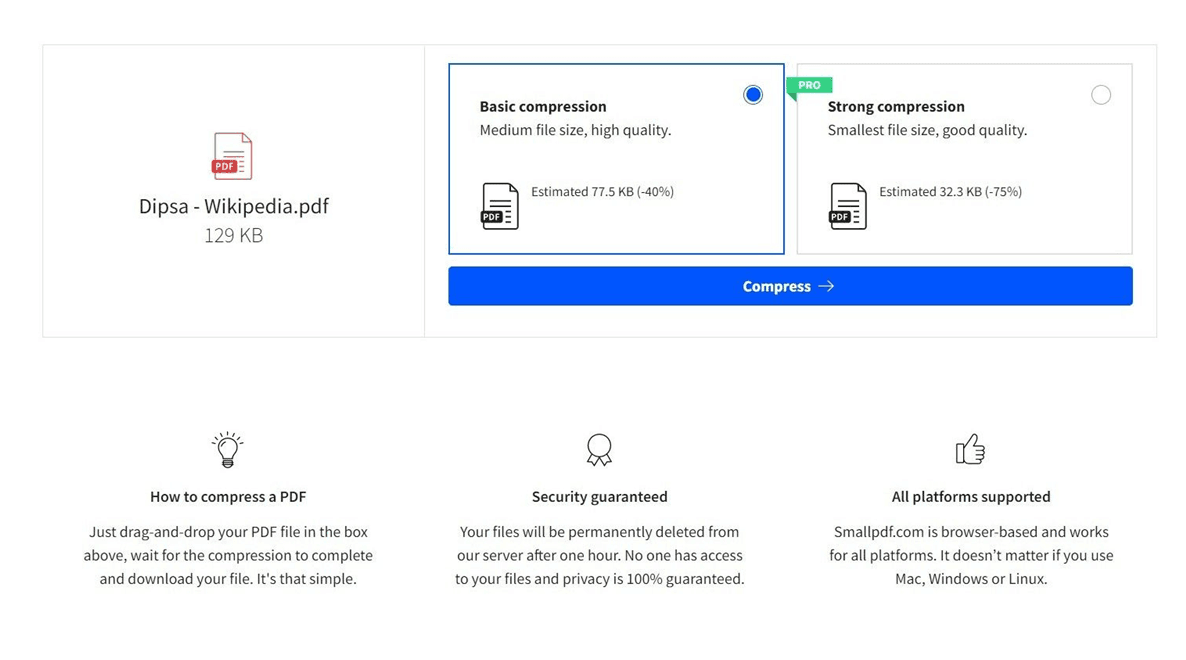This screenshot has height=660, width=1186.
Task: Click 'Estimated 32.3 KB (-75%)' text
Action: tap(950, 191)
